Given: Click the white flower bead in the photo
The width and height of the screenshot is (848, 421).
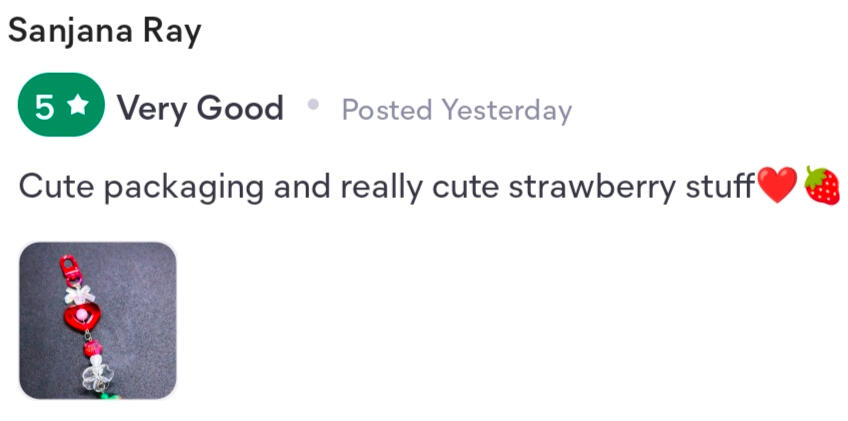Looking at the screenshot, I should pyautogui.click(x=97, y=375).
